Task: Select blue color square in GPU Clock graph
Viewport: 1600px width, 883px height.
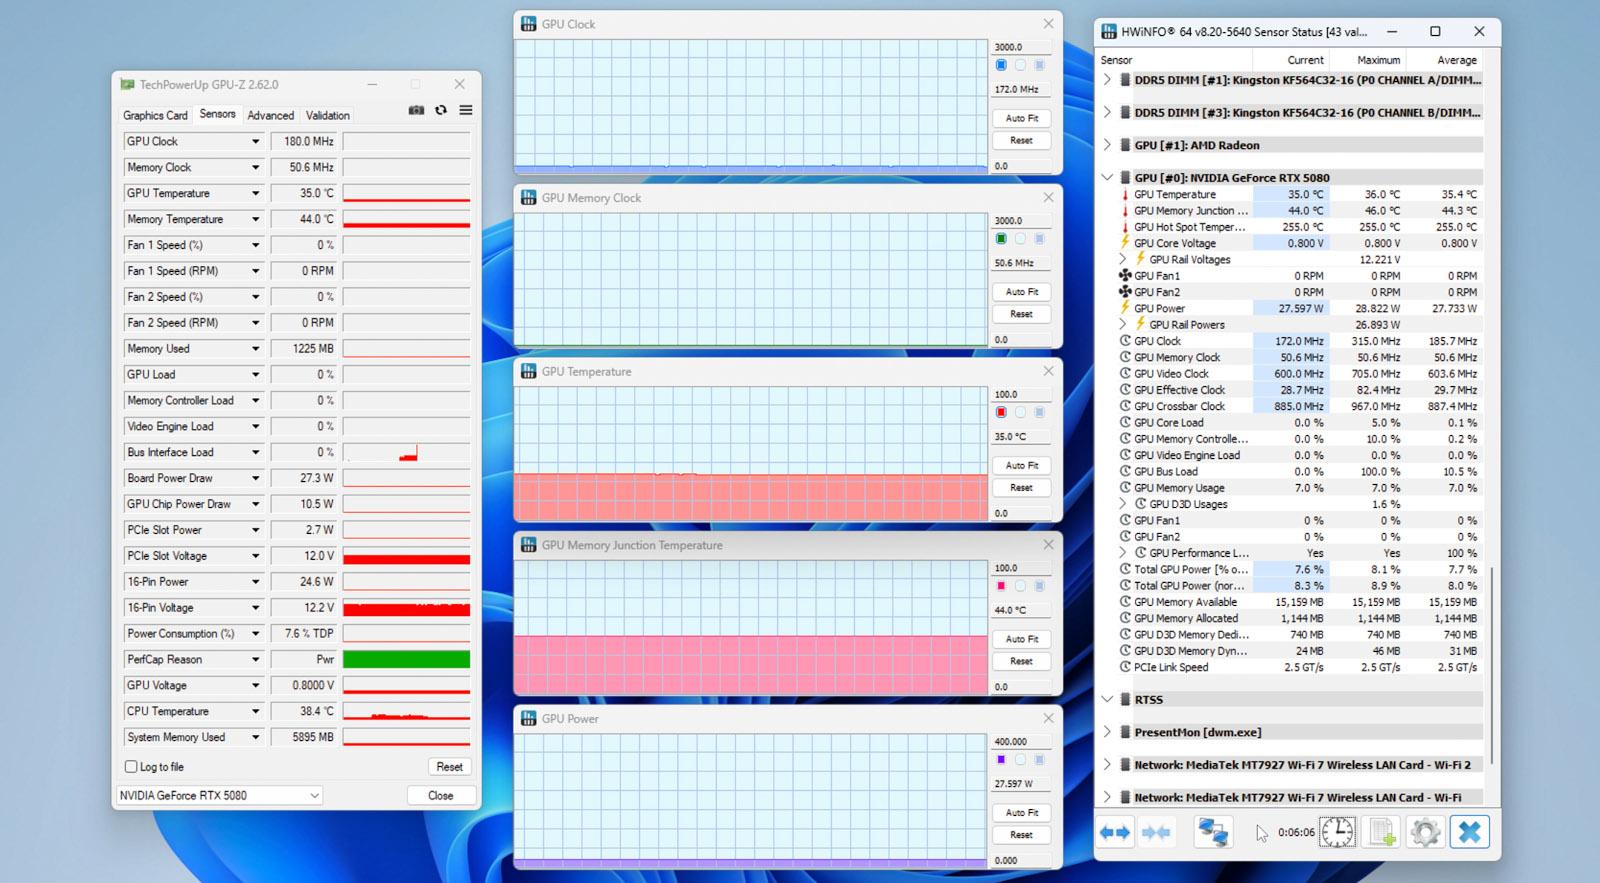Action: [x=1001, y=65]
